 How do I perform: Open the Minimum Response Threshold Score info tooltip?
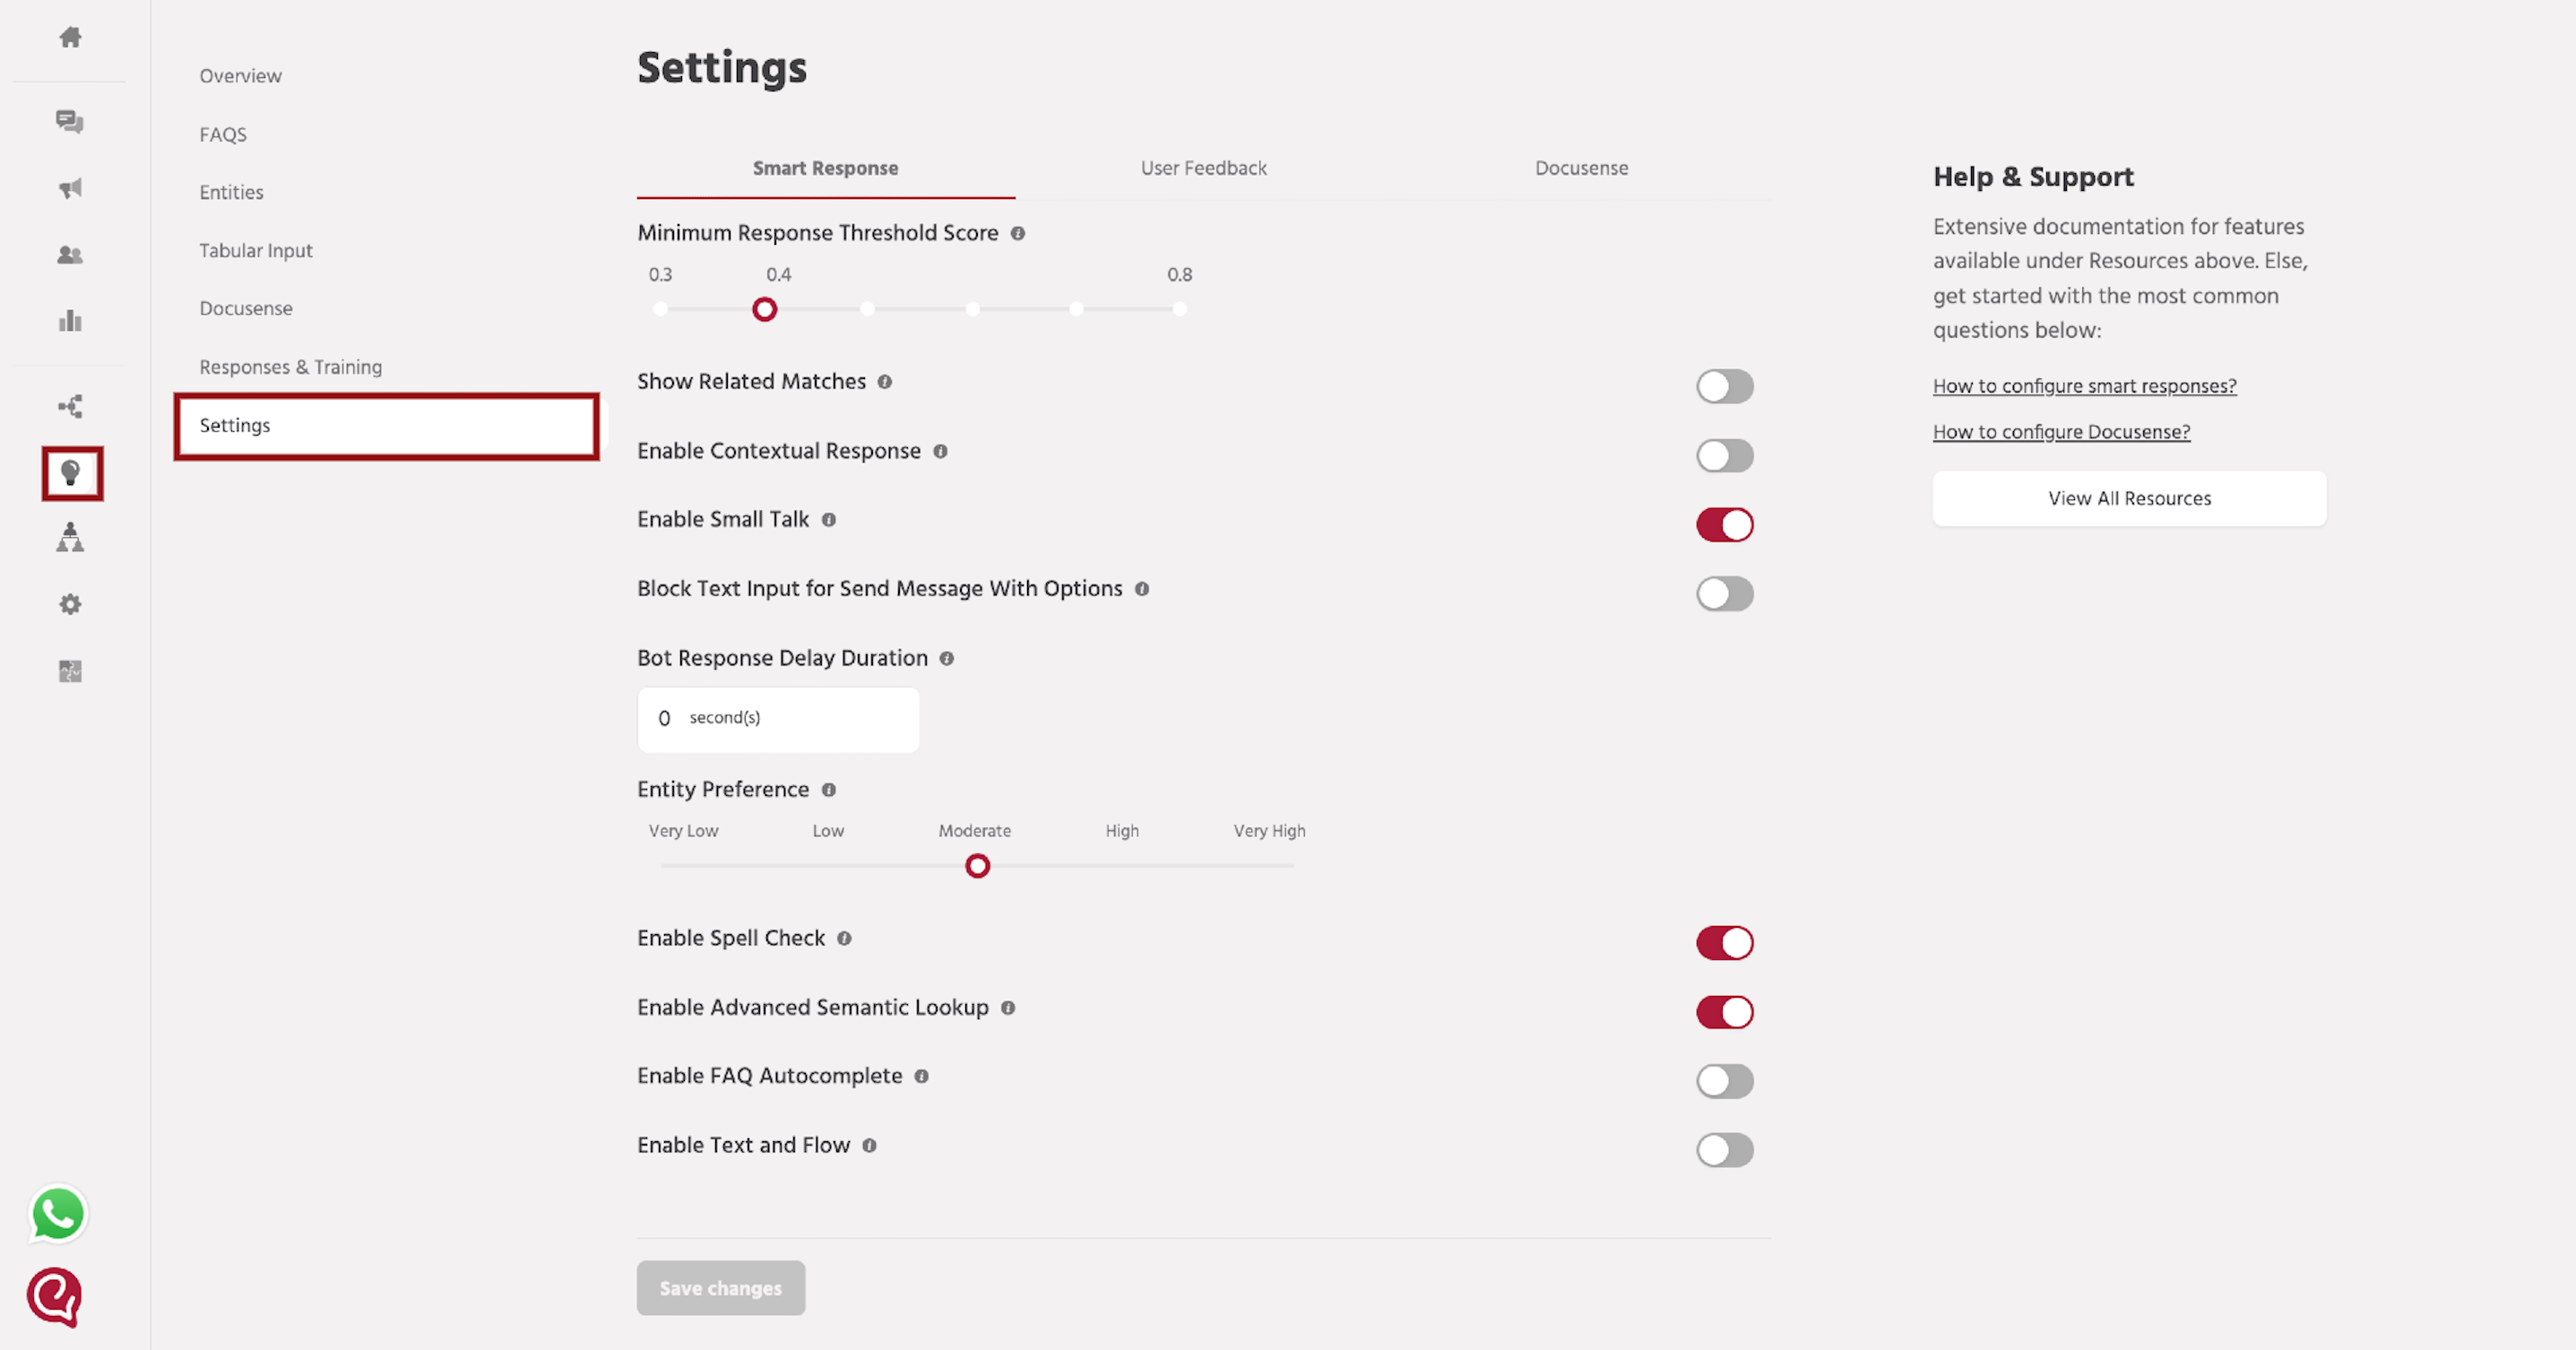click(x=1019, y=233)
